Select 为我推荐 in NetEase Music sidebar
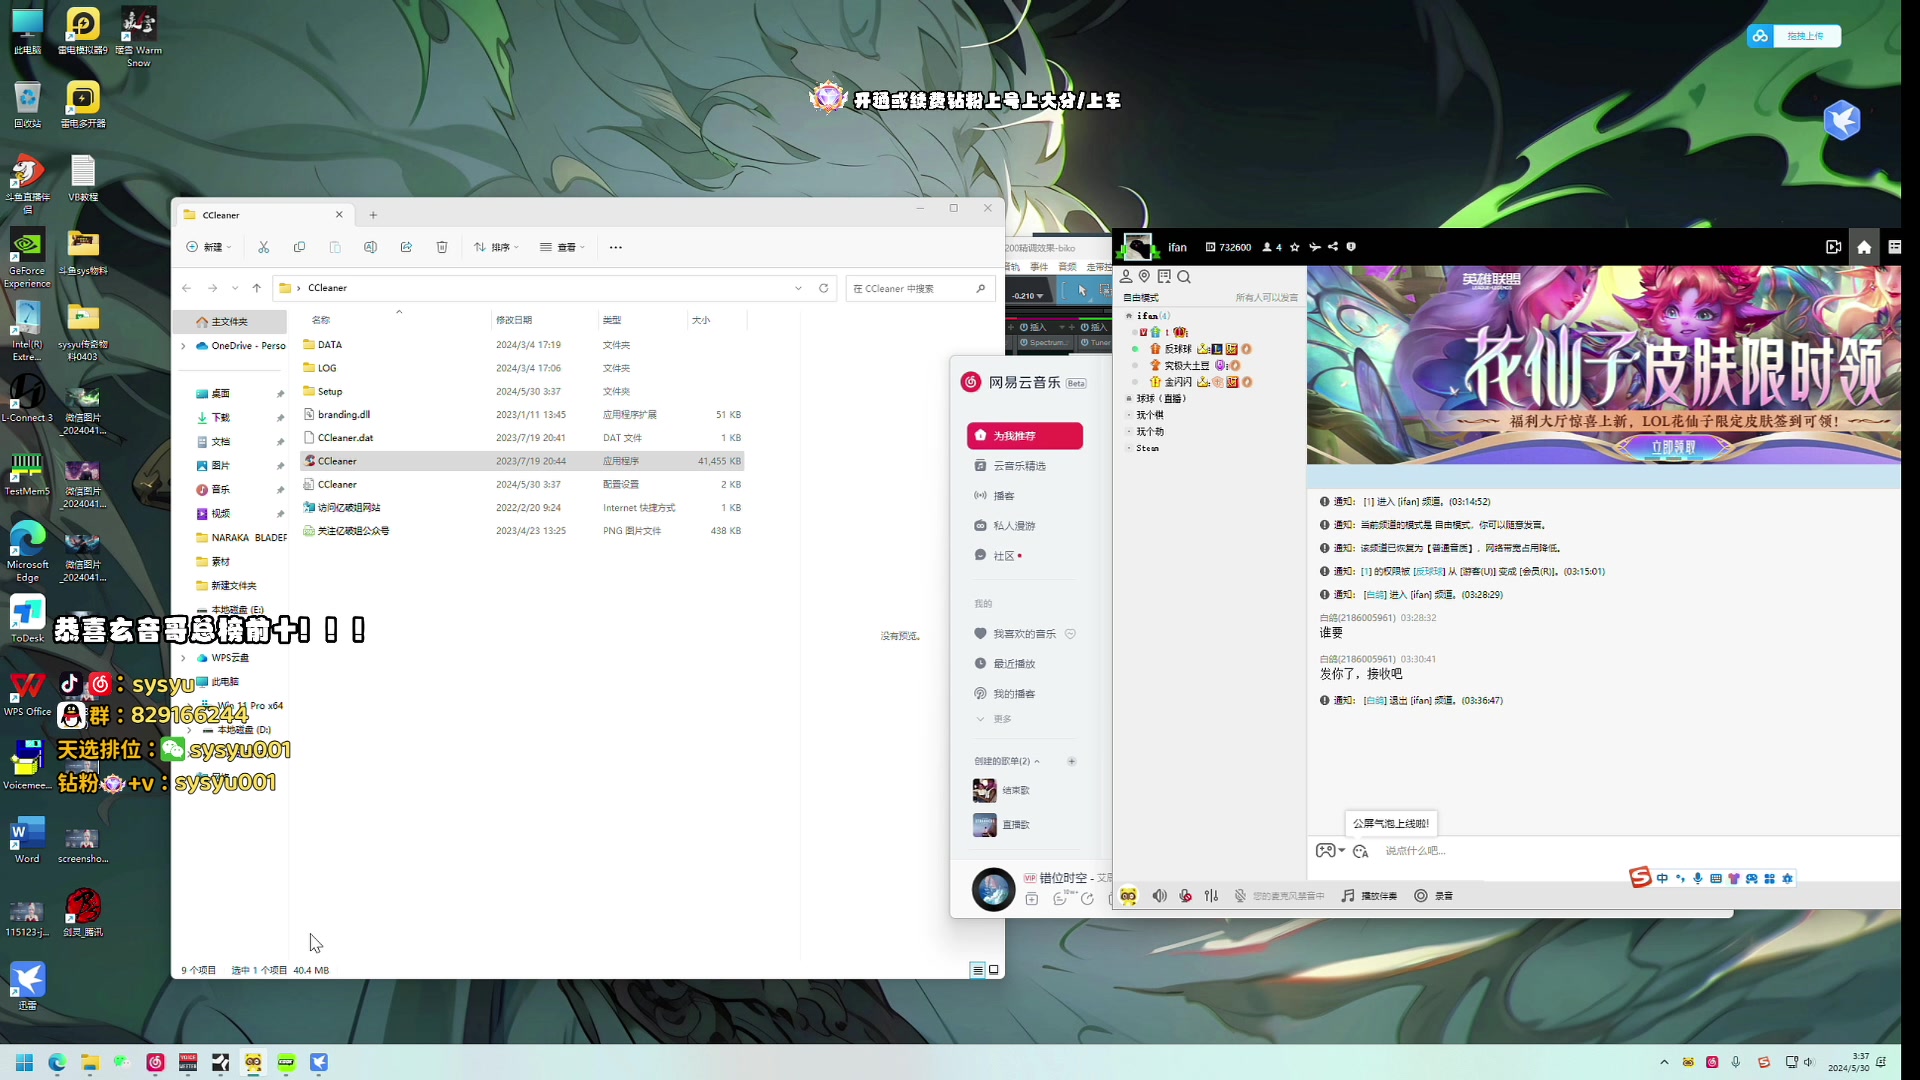 tap(1025, 436)
